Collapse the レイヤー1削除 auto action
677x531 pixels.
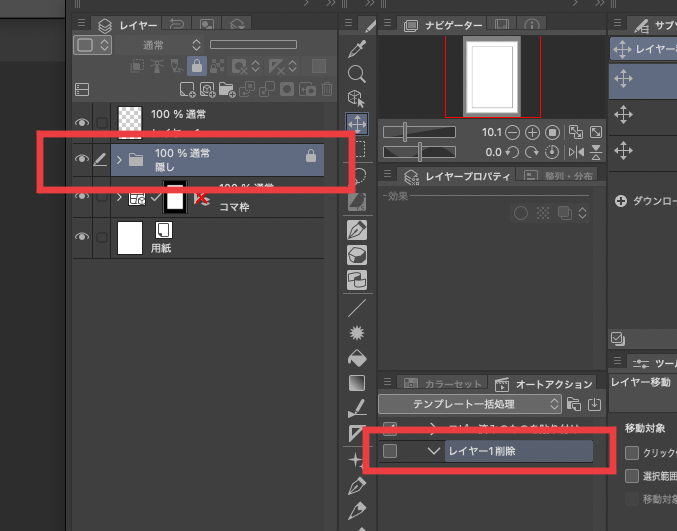[x=433, y=451]
